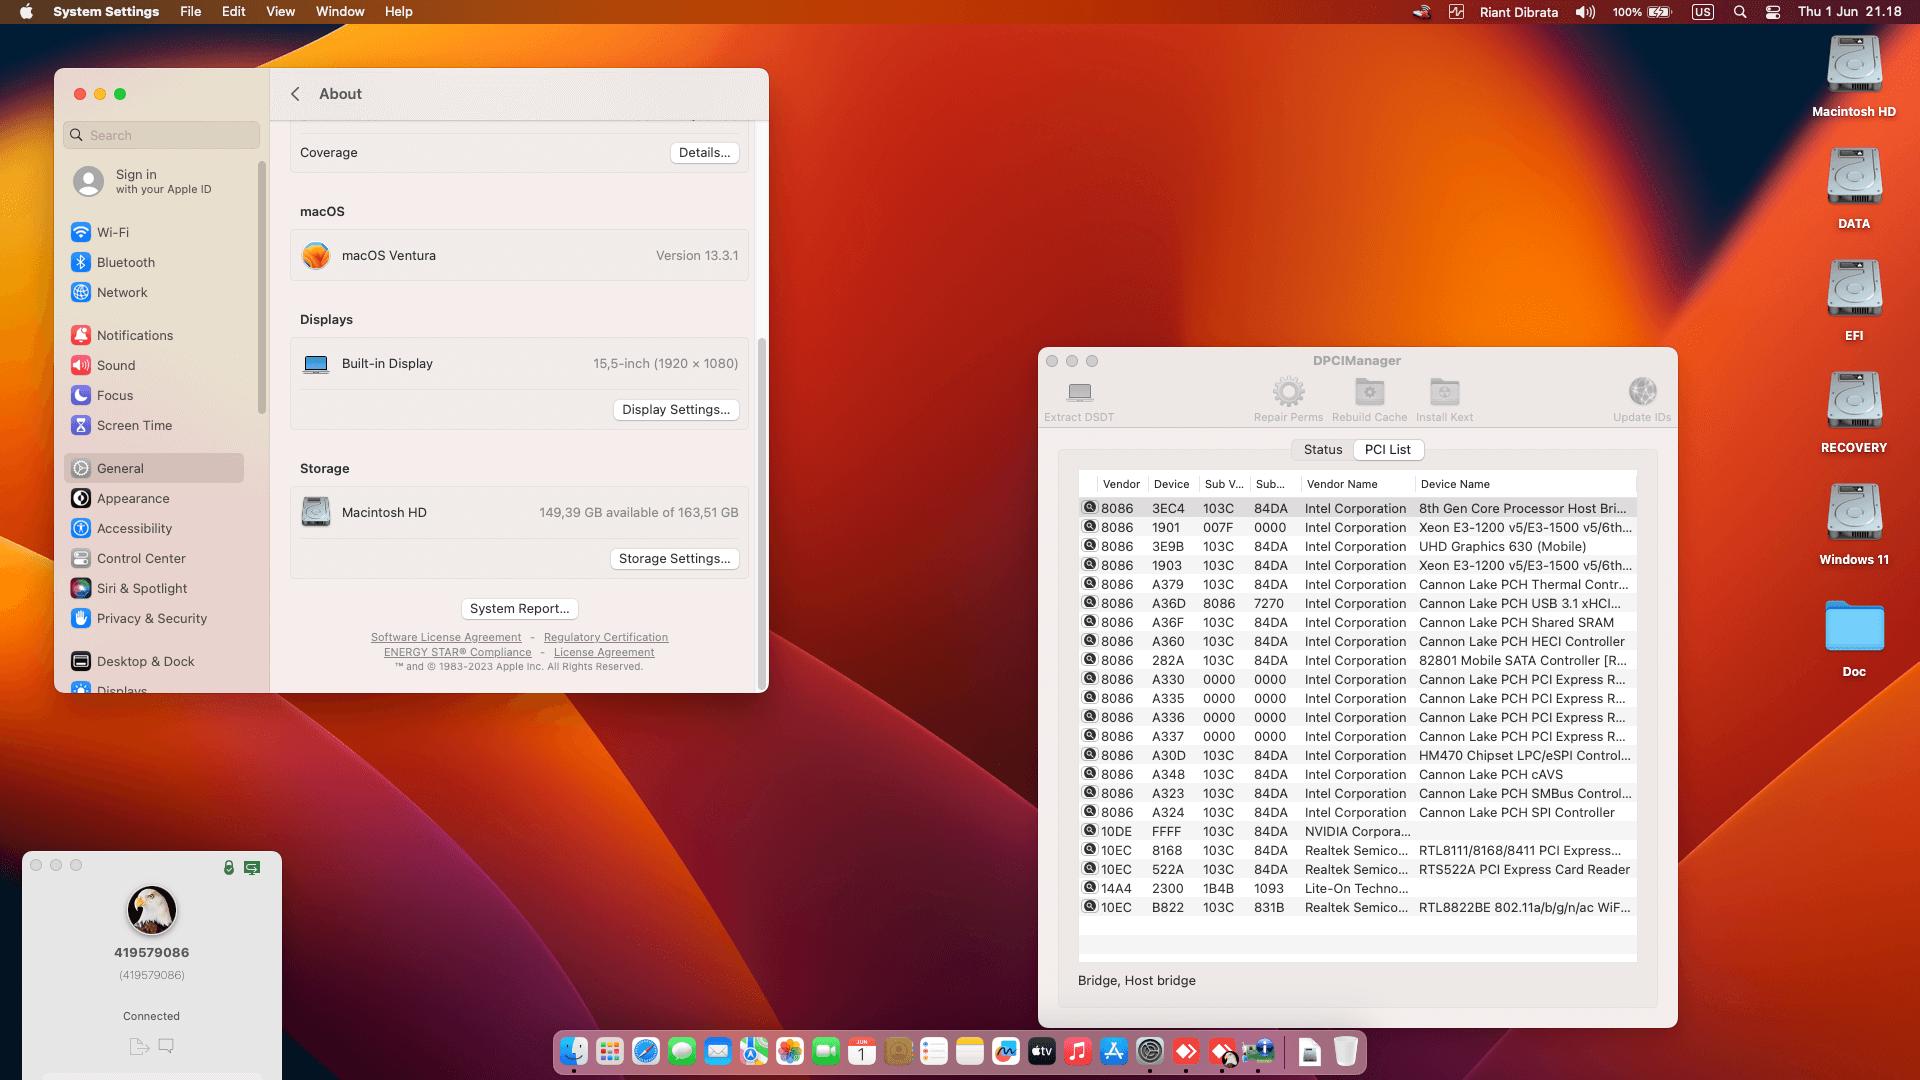Screen dimensions: 1920x1080
Task: Select the RECOVERY drive desktop icon
Action: pos(1854,413)
